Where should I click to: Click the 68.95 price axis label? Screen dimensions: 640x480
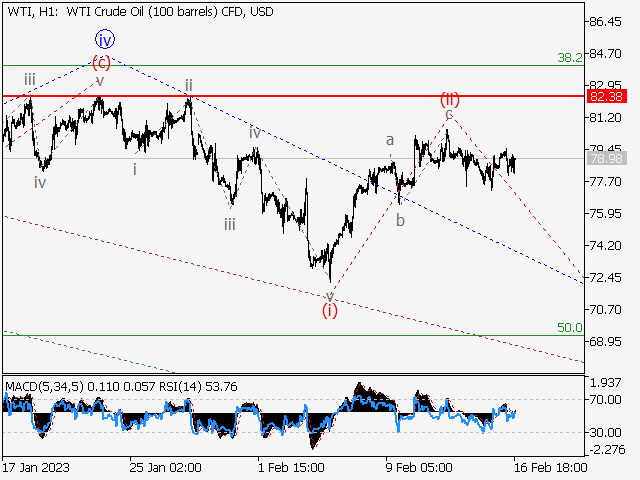(x=606, y=341)
